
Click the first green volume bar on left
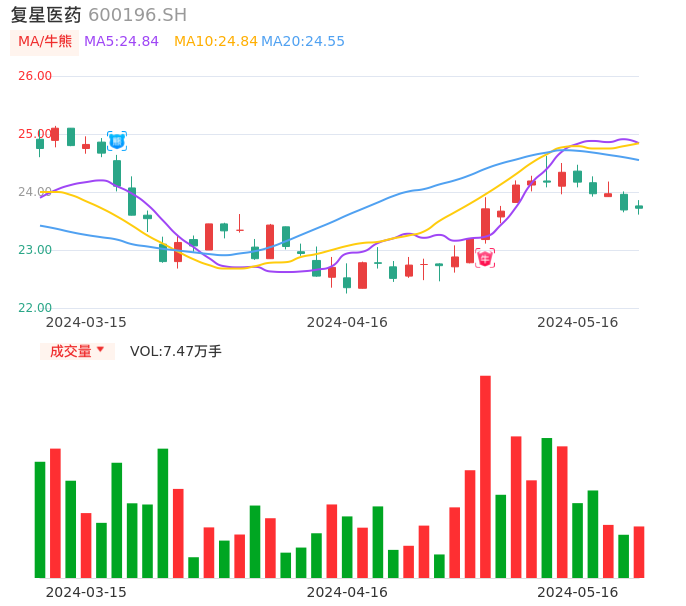coord(40,520)
